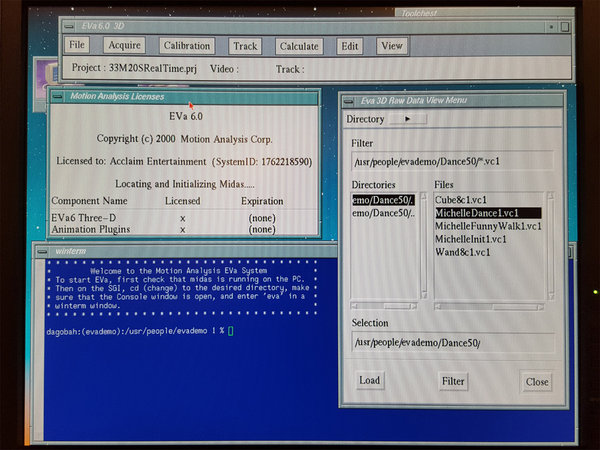The image size is (600, 450).
Task: Open the View menu
Action: [x=392, y=46]
